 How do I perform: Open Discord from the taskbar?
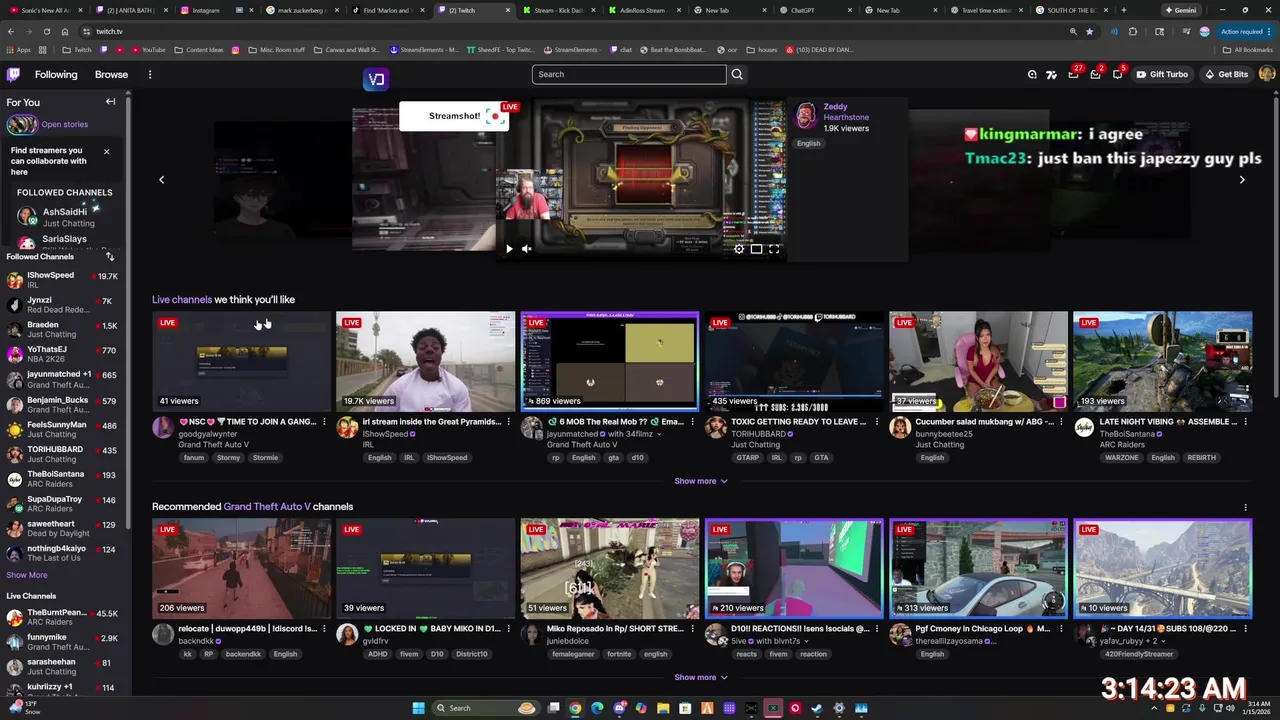(x=619, y=708)
